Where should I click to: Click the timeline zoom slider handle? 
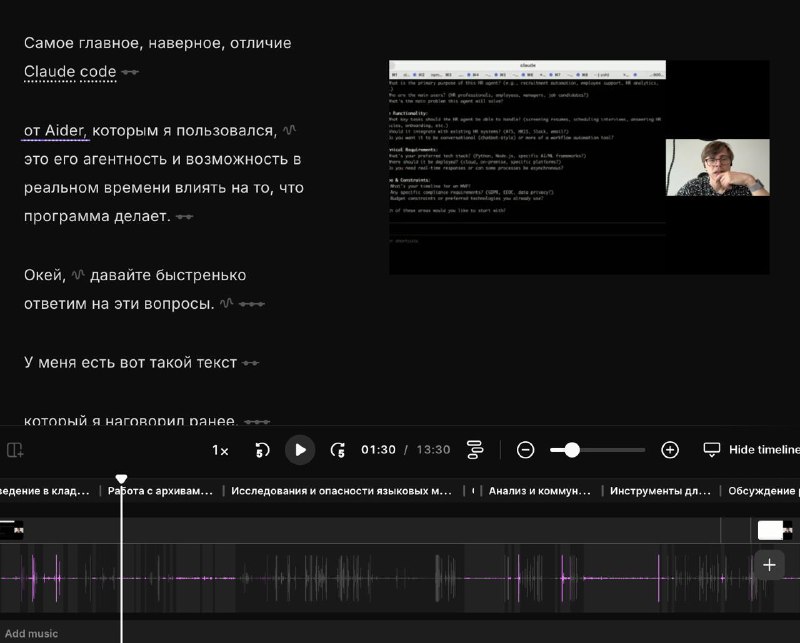[x=572, y=450]
